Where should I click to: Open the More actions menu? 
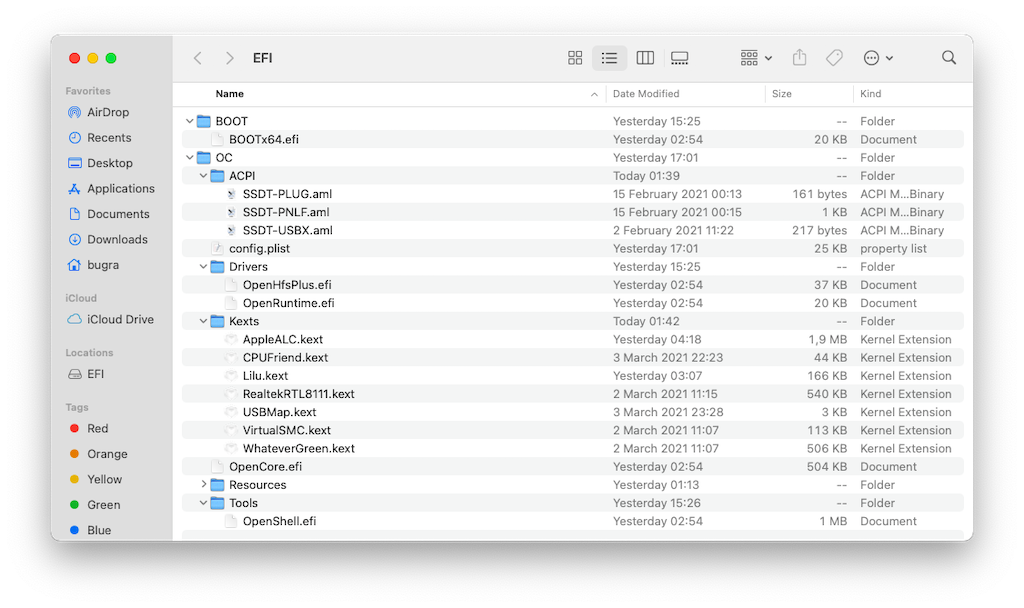pos(878,58)
